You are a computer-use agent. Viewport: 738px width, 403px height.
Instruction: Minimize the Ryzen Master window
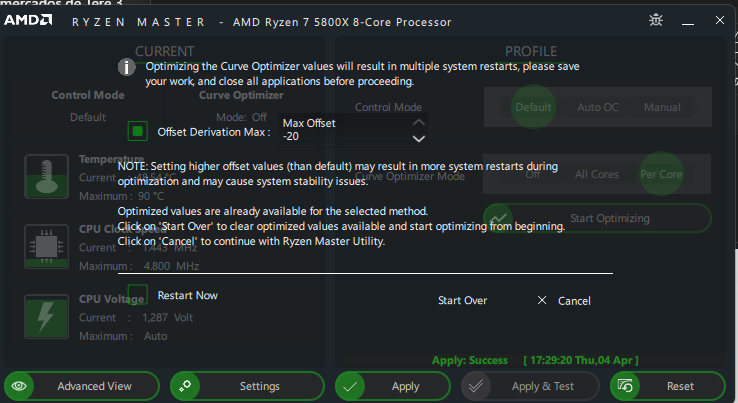688,22
